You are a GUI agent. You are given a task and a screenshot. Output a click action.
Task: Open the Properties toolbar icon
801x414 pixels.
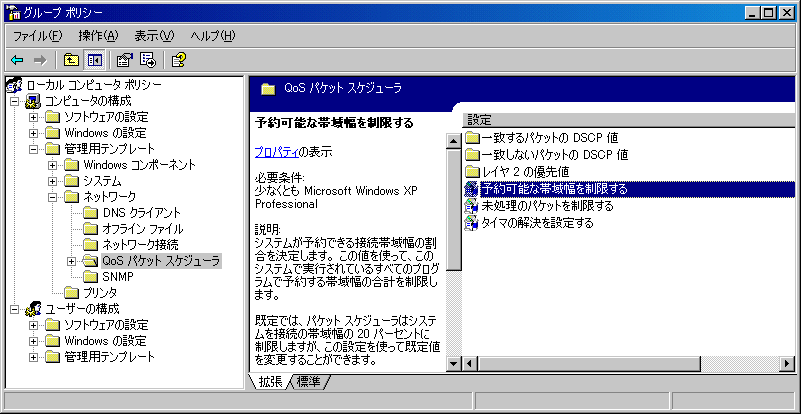[124, 61]
